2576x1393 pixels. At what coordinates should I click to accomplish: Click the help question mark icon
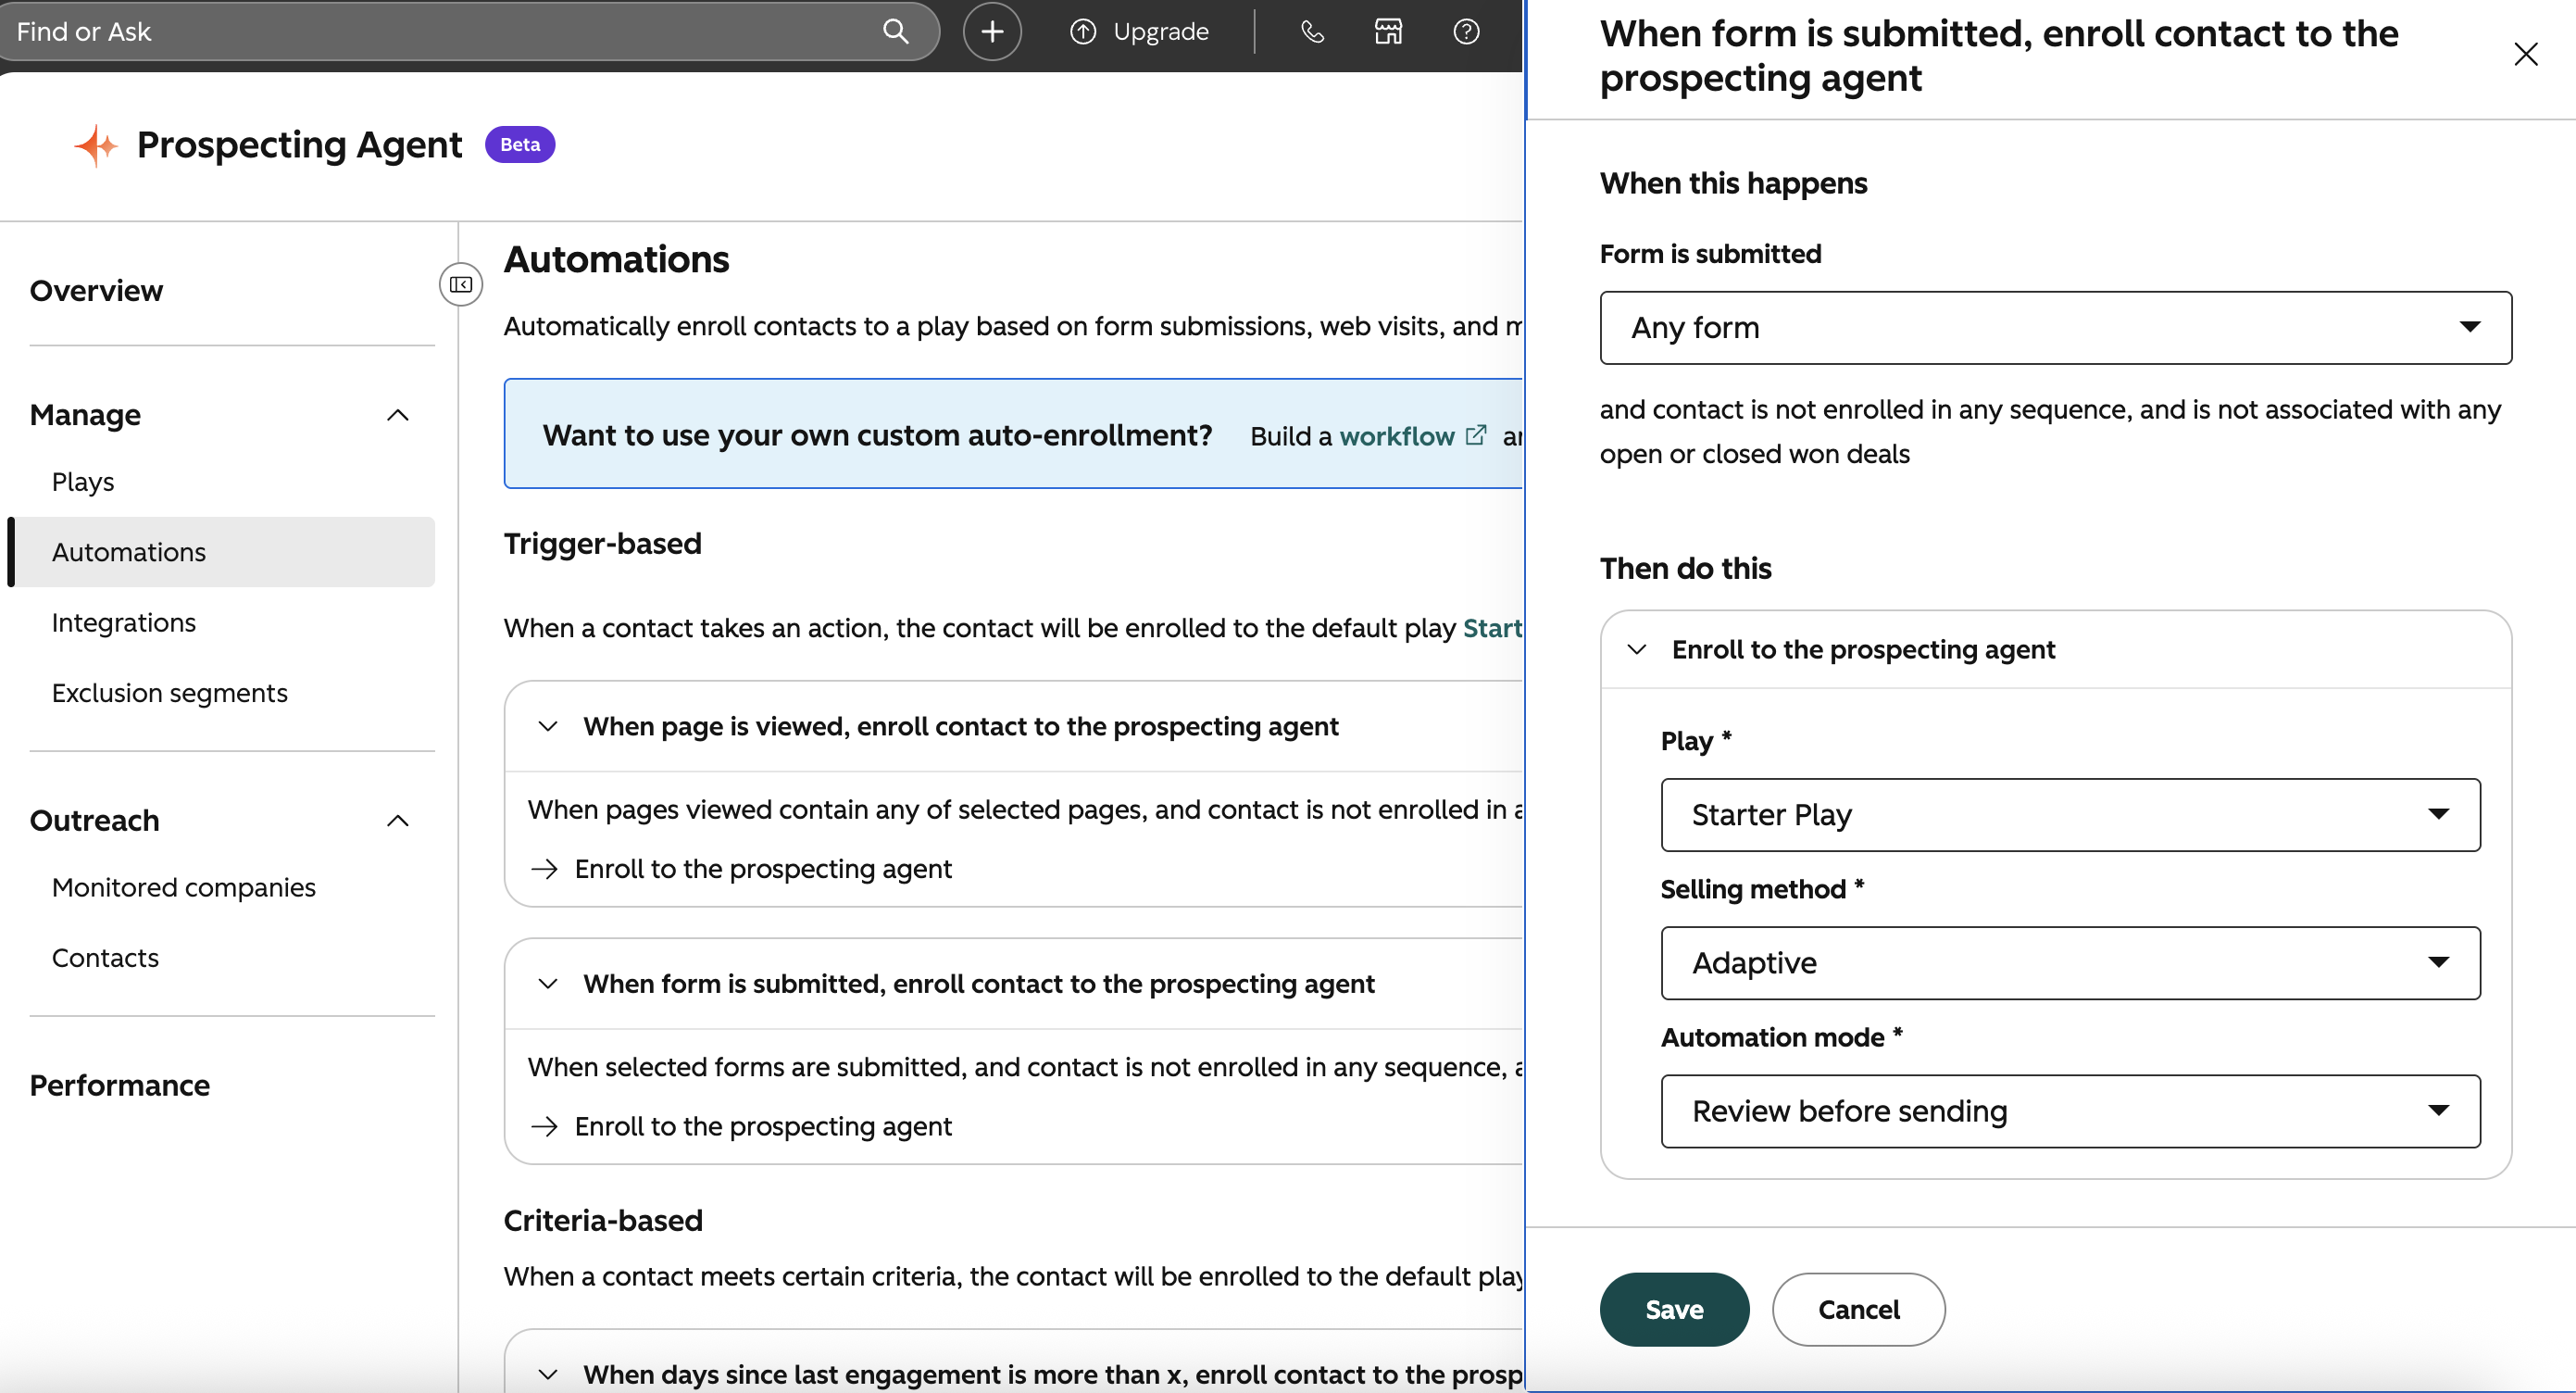1466,32
